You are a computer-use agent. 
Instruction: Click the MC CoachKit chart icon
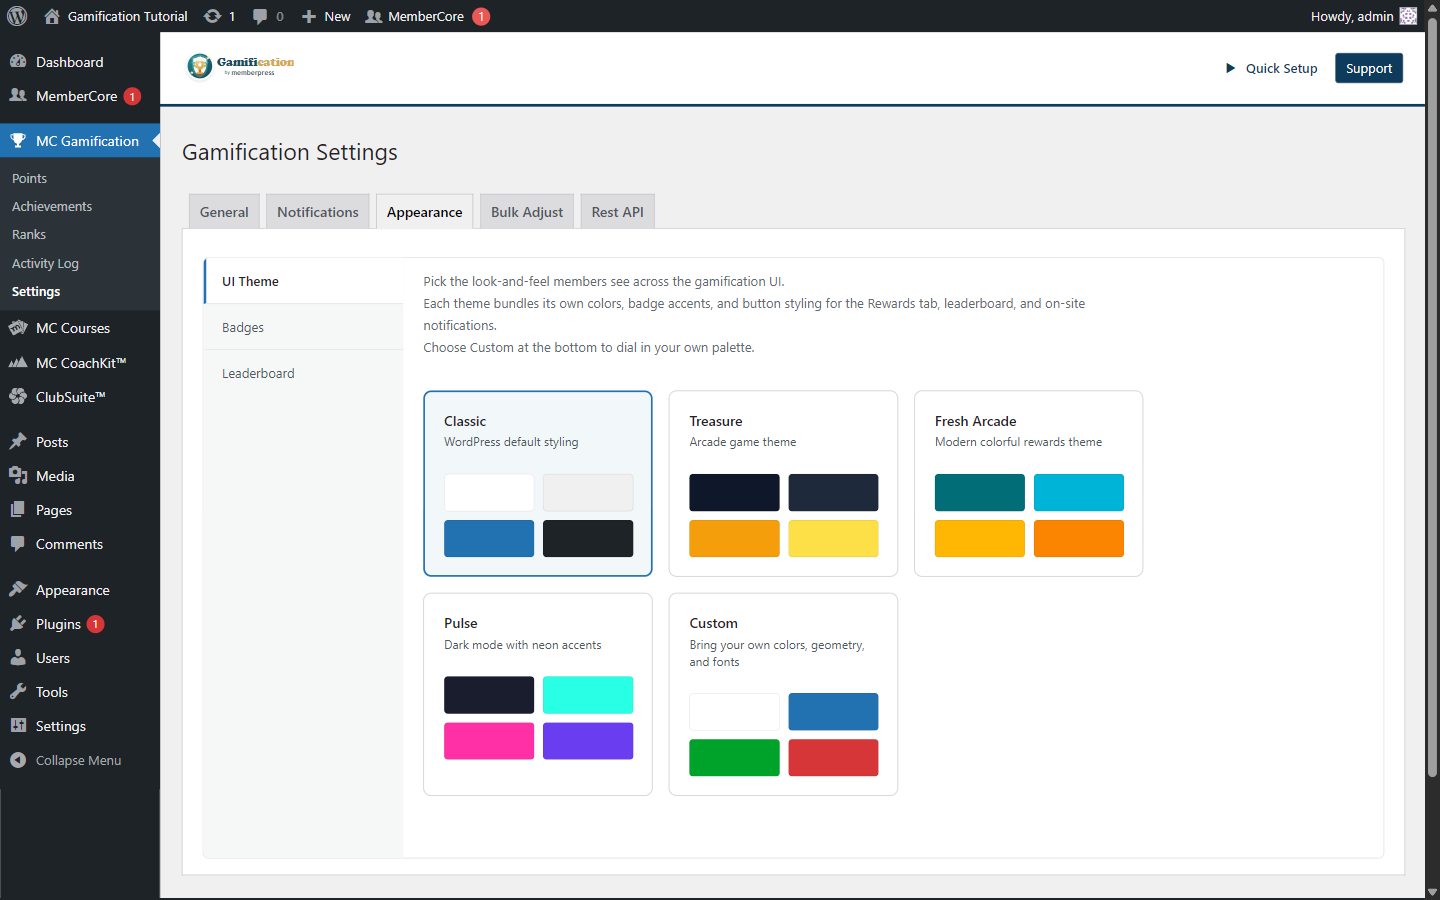click(18, 362)
